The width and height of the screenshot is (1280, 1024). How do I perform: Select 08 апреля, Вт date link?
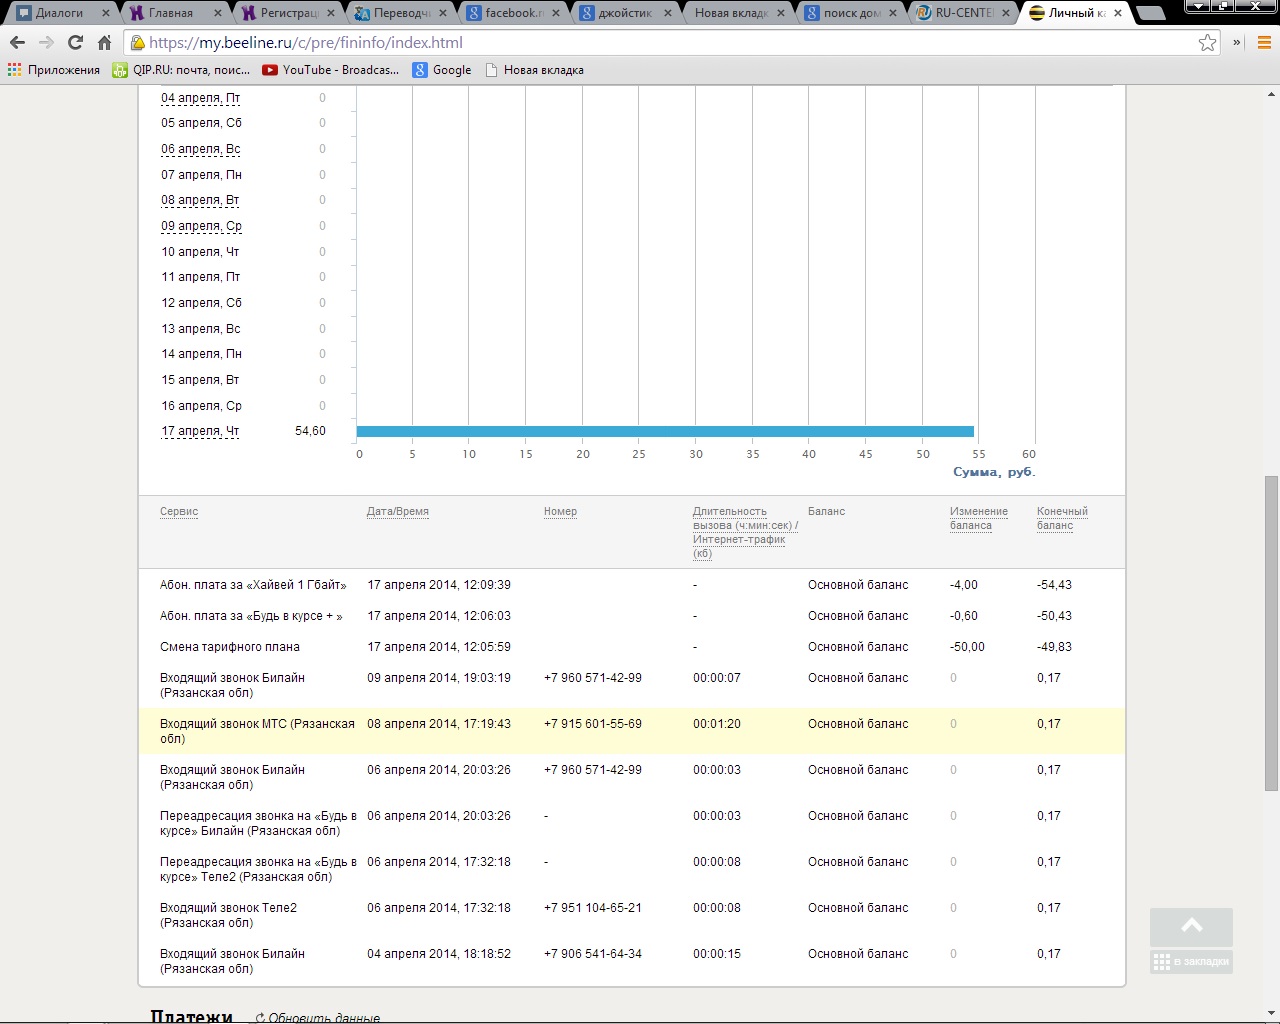coord(200,200)
